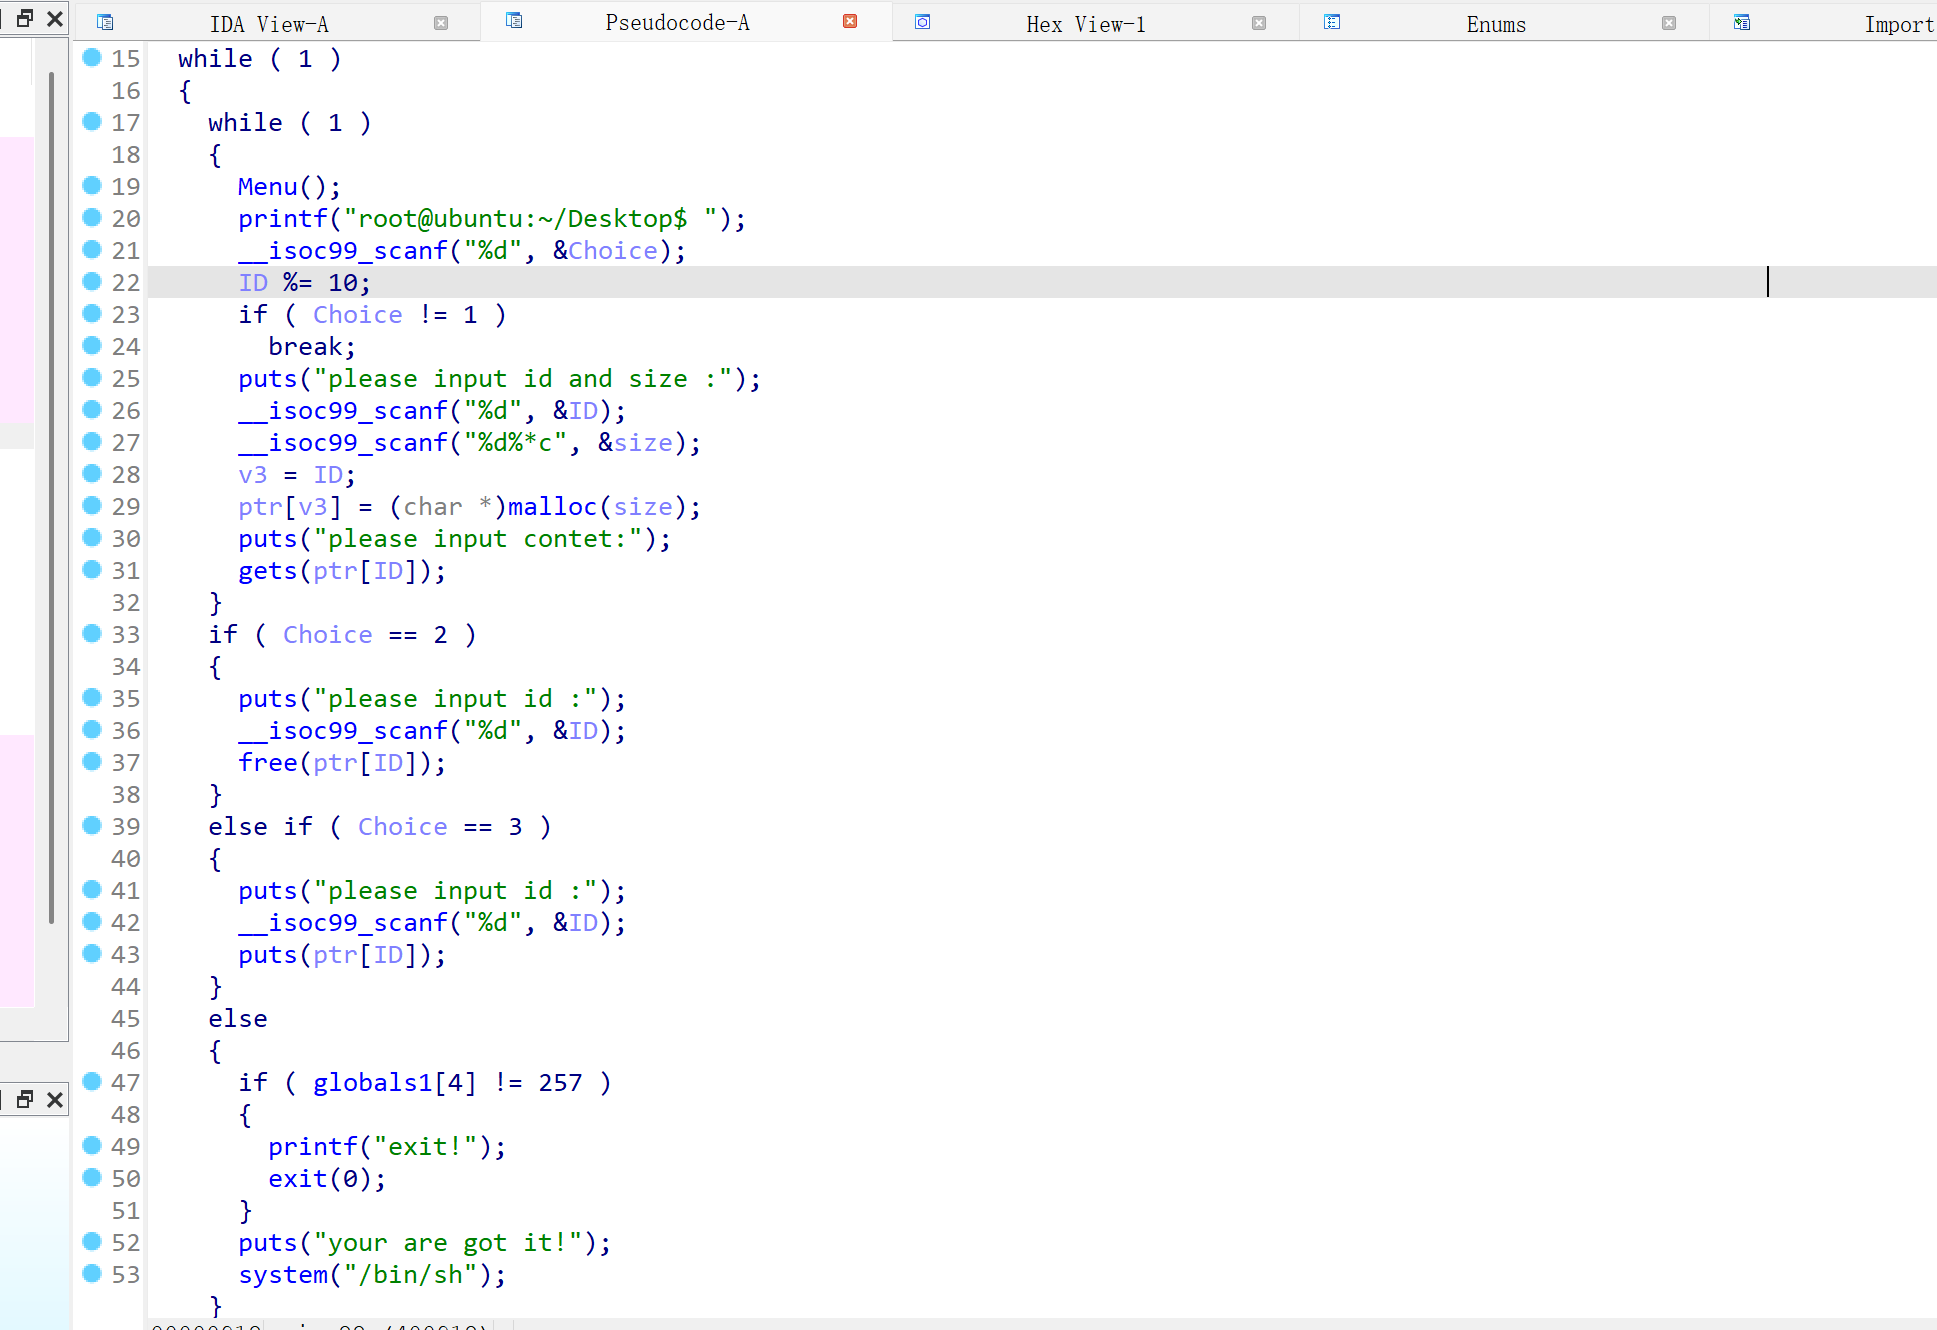Image resolution: width=1937 pixels, height=1330 pixels.
Task: Switch to the Enums tab
Action: pyautogui.click(x=1495, y=24)
